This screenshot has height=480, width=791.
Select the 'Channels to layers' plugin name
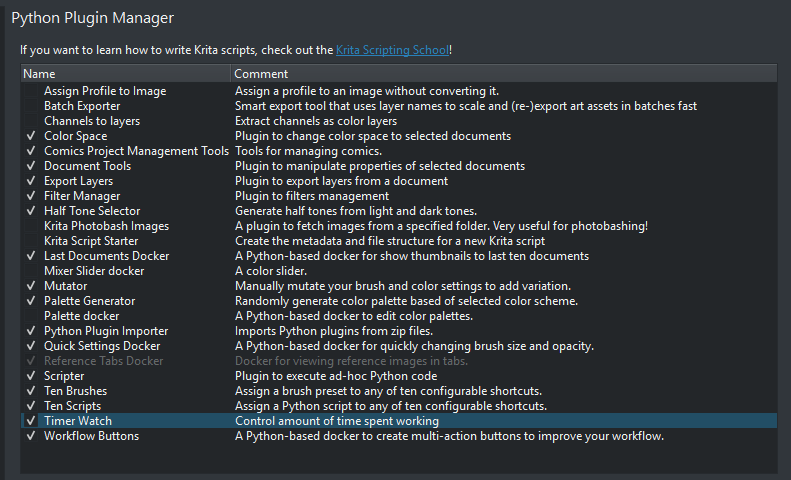point(92,121)
